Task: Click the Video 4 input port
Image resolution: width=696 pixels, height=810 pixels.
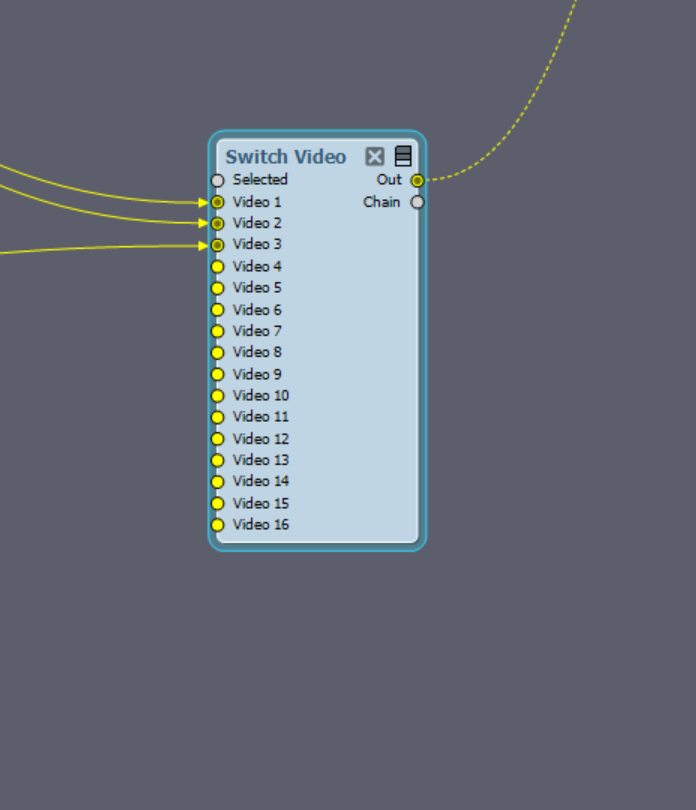Action: point(218,267)
